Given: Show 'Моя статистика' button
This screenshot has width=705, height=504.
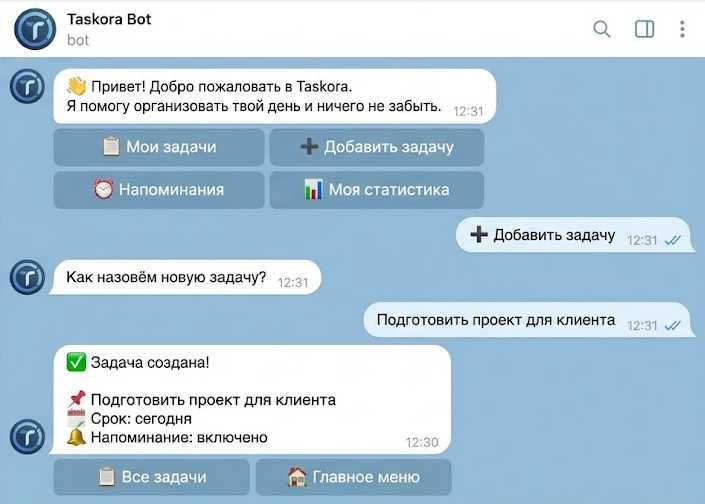Looking at the screenshot, I should [377, 190].
